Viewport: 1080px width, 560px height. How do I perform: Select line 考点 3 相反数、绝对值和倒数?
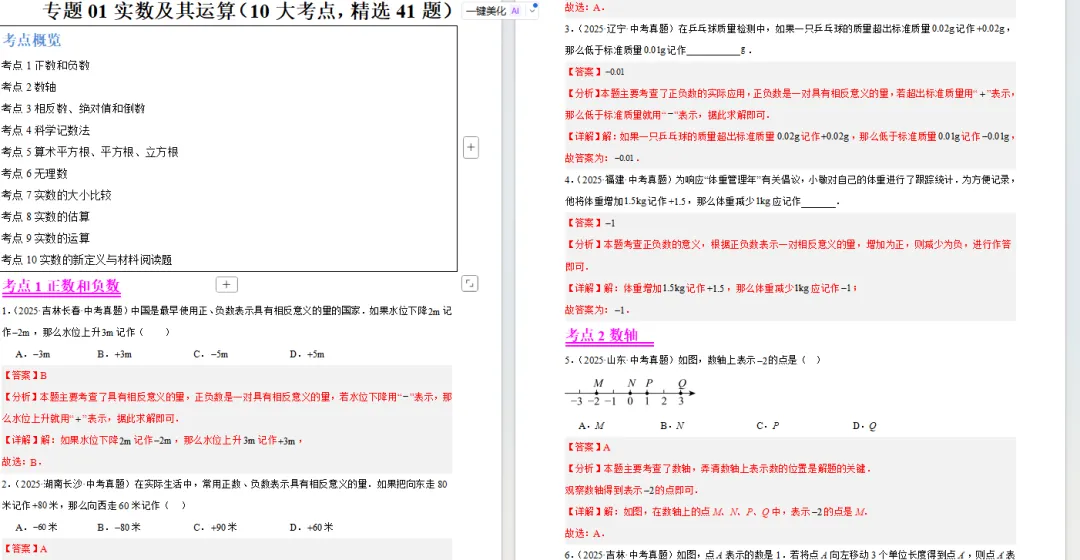[x=73, y=108]
